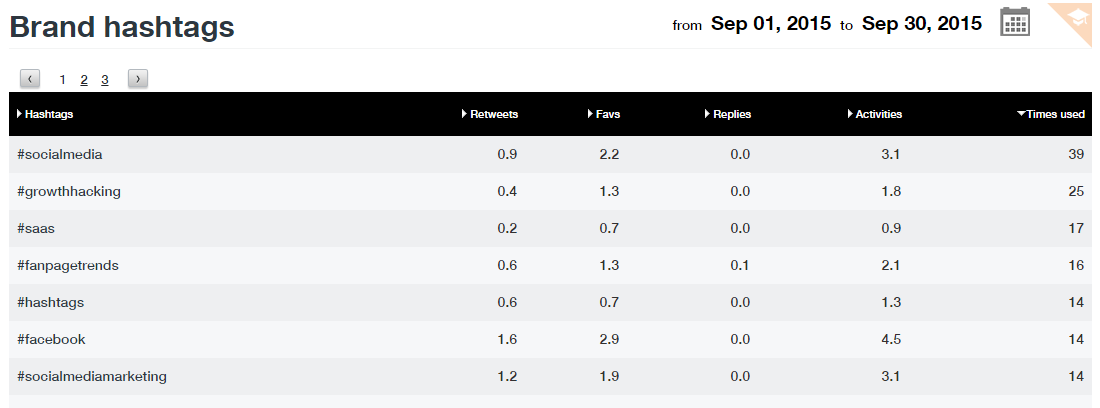Click the #facebook hashtag entry

pyautogui.click(x=52, y=340)
